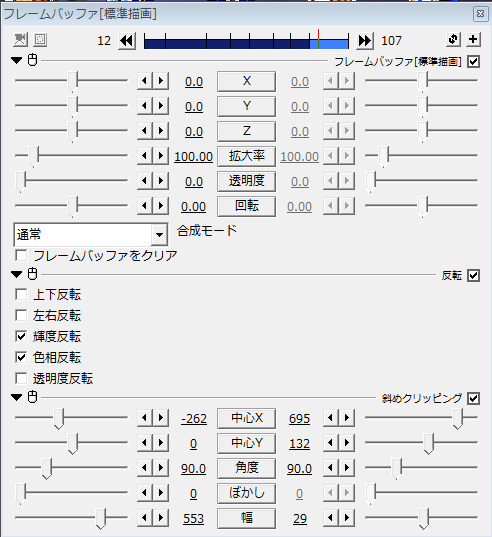
Task: Click the Y movement button
Action: click(247, 107)
